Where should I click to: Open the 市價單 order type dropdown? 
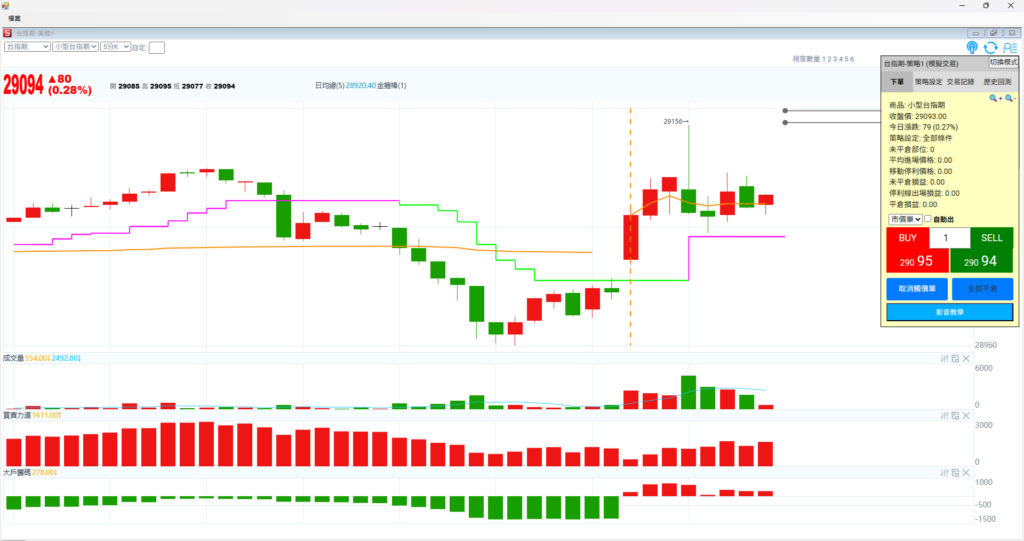click(x=904, y=218)
